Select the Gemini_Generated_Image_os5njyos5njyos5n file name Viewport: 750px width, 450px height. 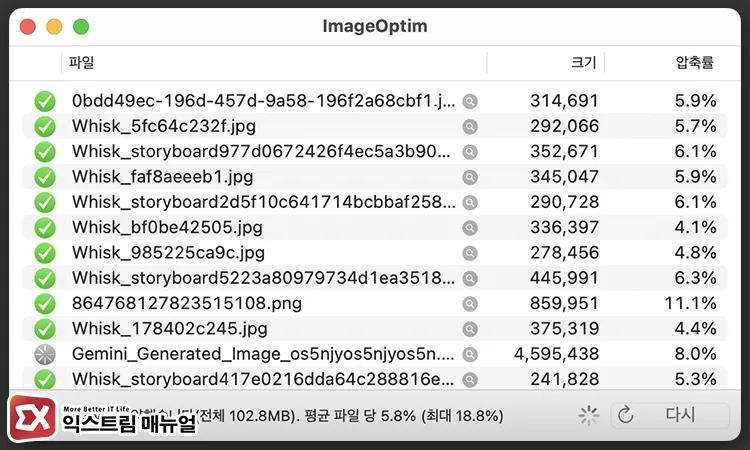tap(263, 354)
